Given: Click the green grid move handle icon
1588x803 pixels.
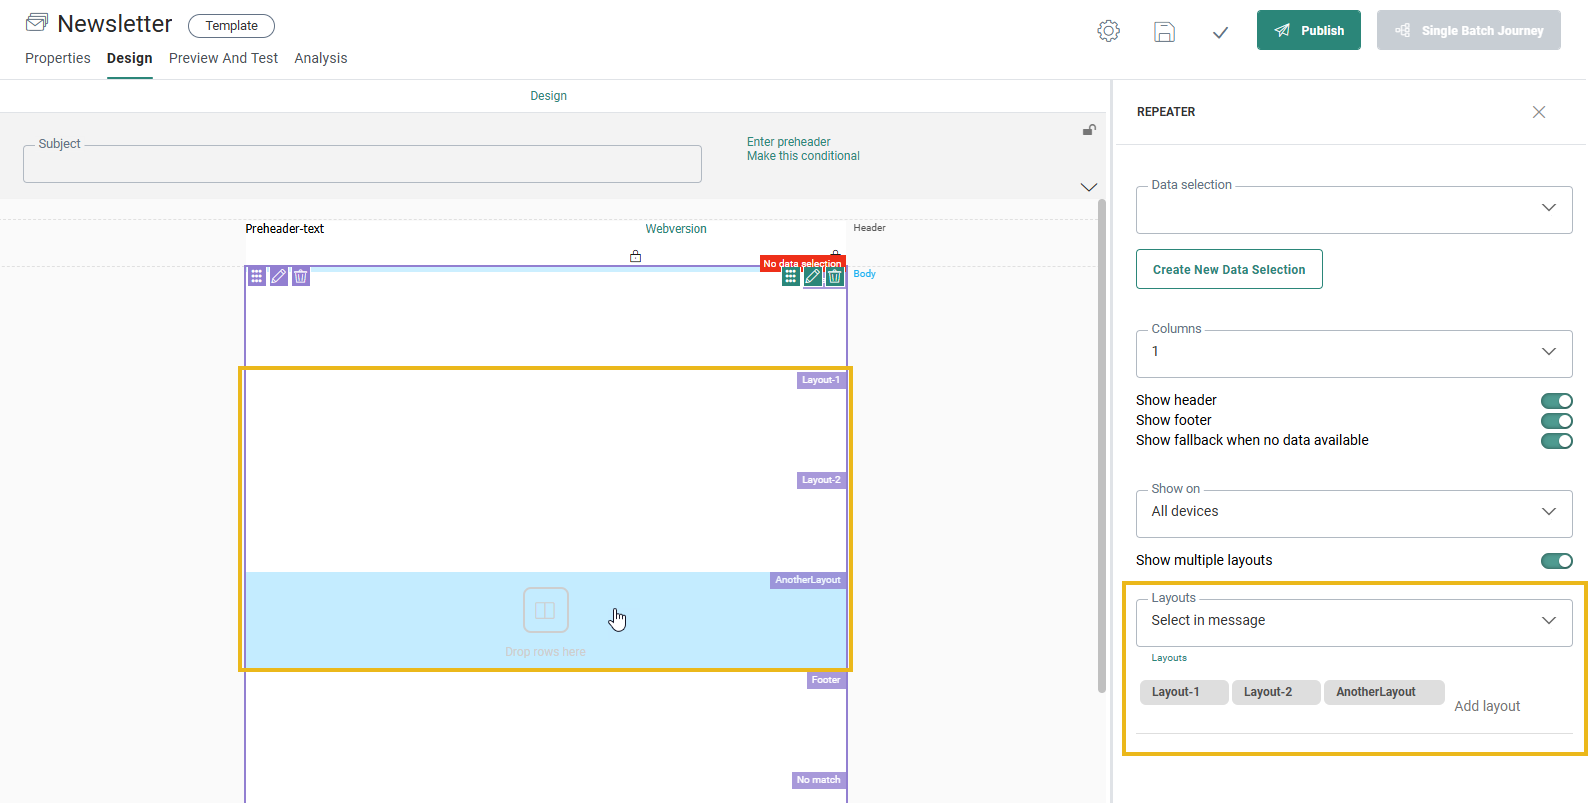Looking at the screenshot, I should pos(791,277).
